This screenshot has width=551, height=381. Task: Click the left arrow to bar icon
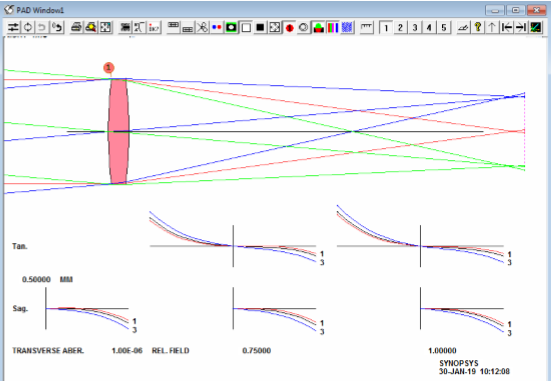tap(506, 27)
